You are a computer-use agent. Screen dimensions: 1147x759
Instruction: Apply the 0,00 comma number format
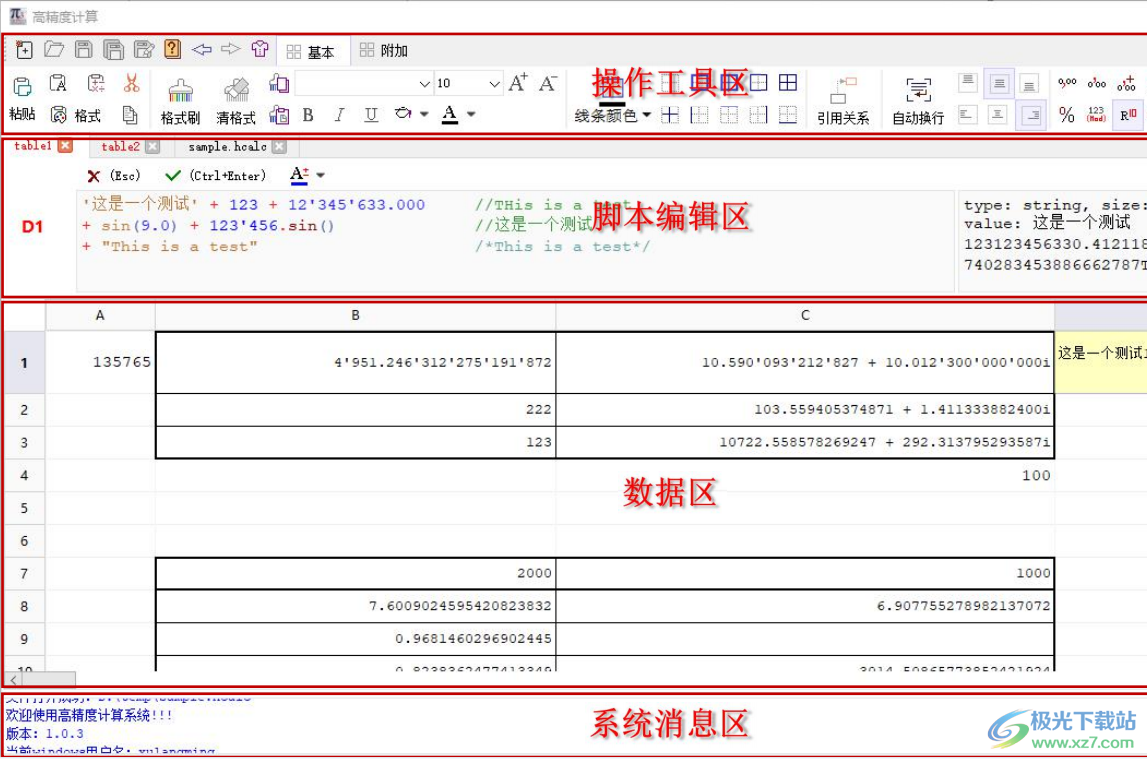[1067, 83]
